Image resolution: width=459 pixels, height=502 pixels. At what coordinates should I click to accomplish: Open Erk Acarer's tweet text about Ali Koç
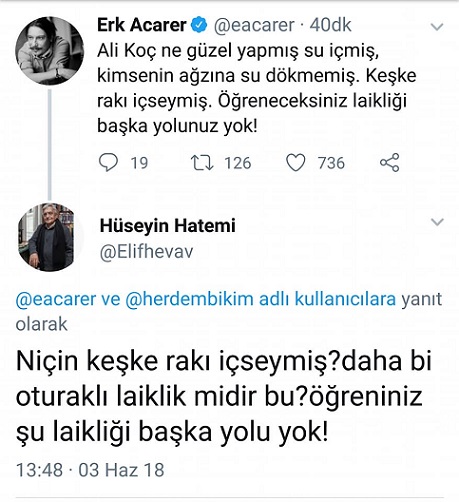[x=257, y=88]
